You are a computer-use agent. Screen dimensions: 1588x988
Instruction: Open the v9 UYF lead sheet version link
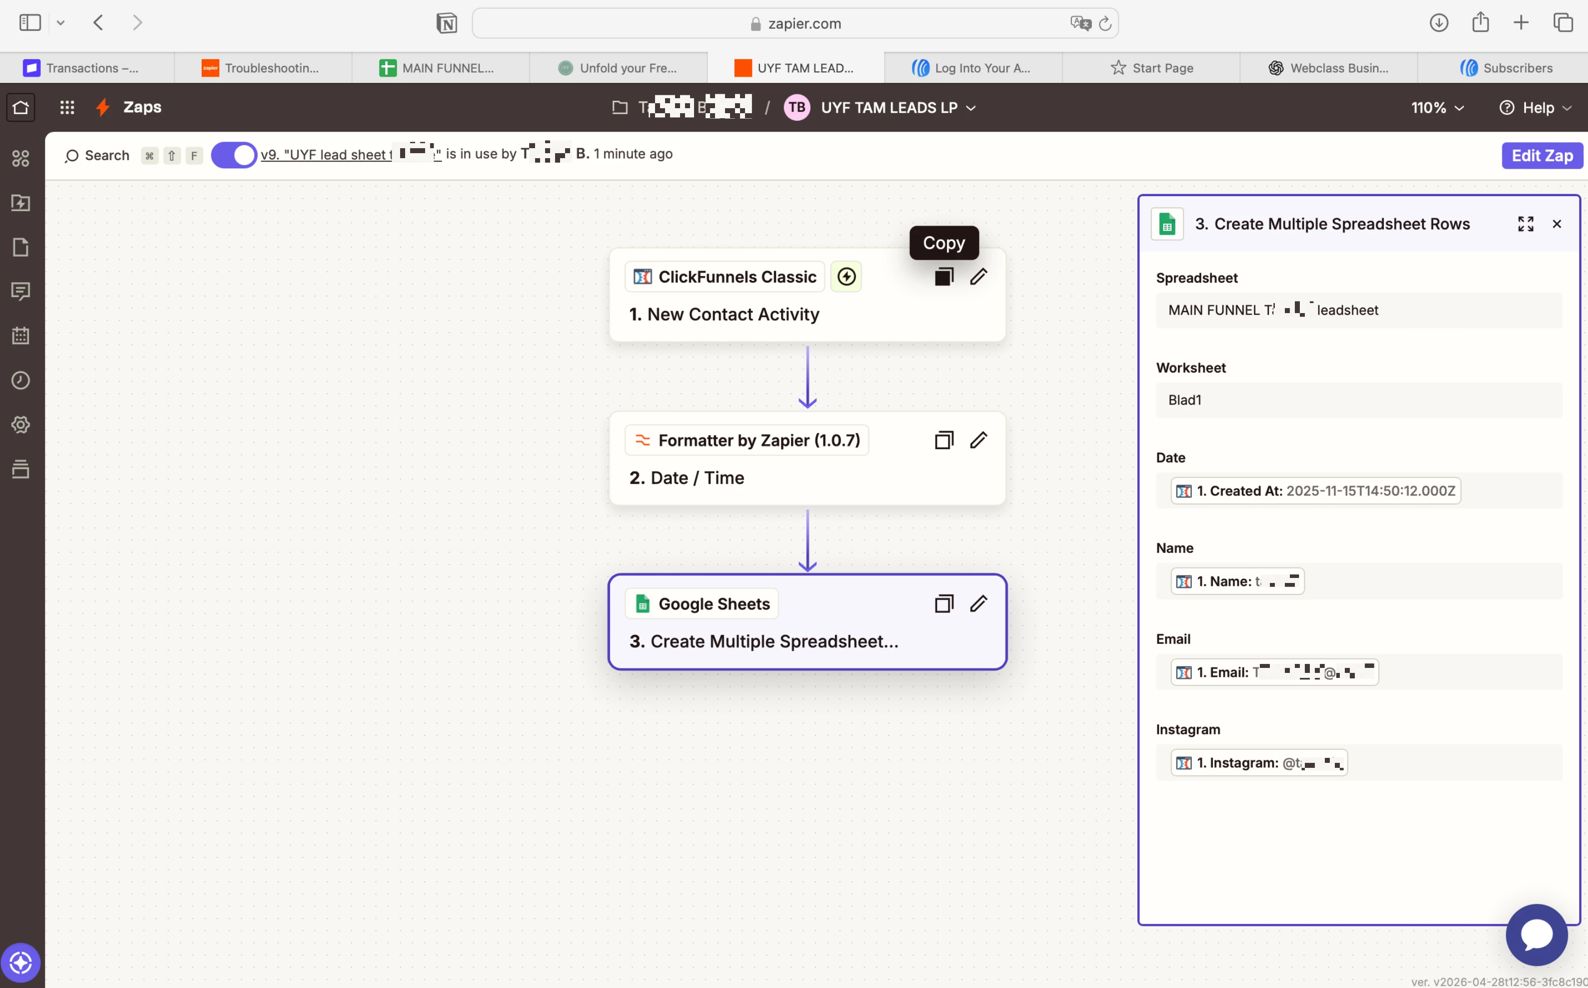(x=326, y=155)
